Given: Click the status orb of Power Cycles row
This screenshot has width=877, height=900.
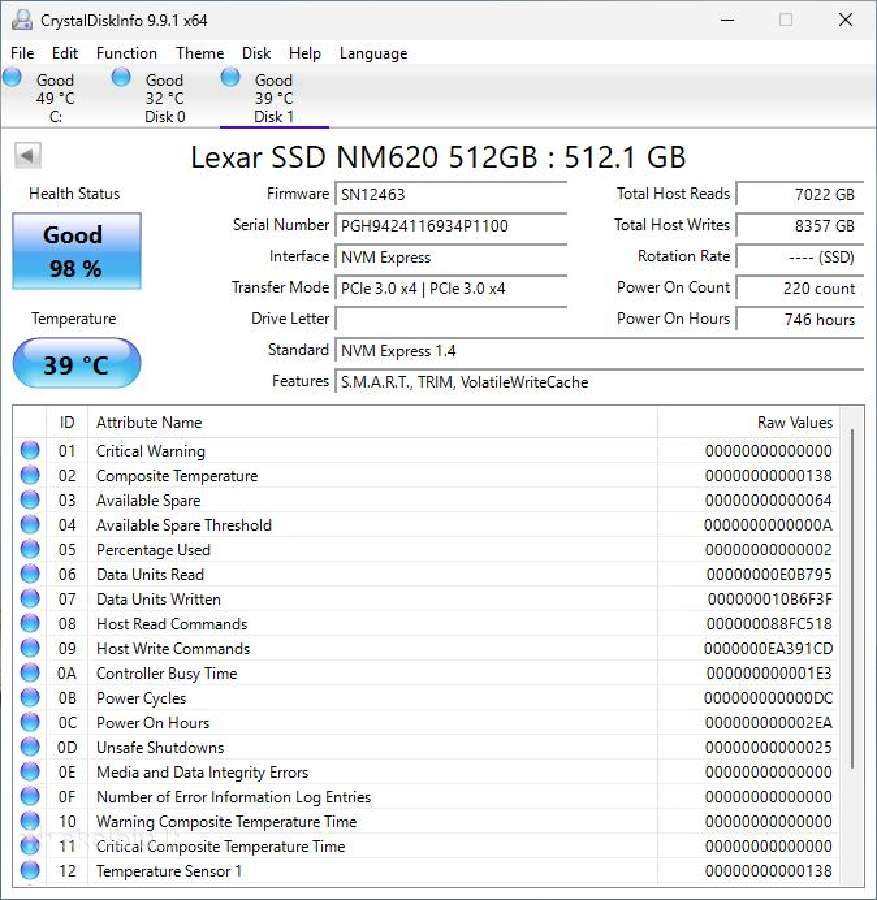Looking at the screenshot, I should click(30, 697).
